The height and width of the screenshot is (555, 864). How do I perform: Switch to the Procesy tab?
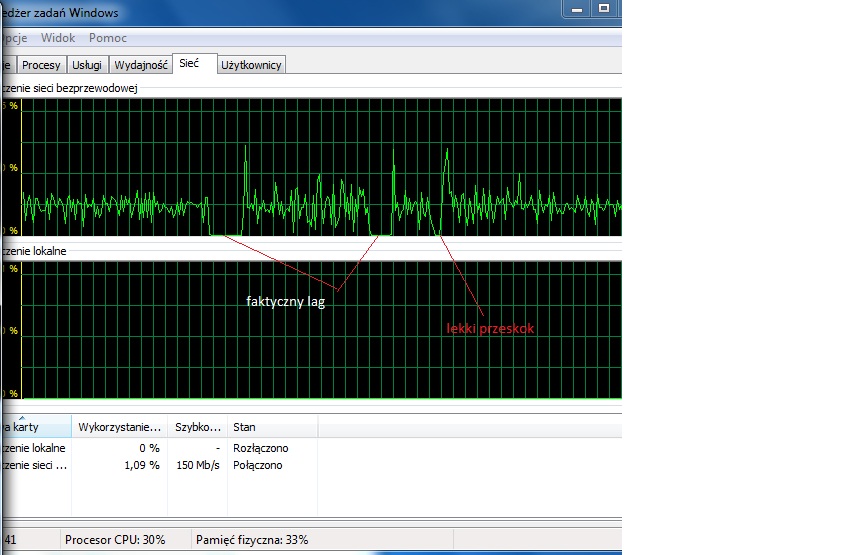pos(41,64)
